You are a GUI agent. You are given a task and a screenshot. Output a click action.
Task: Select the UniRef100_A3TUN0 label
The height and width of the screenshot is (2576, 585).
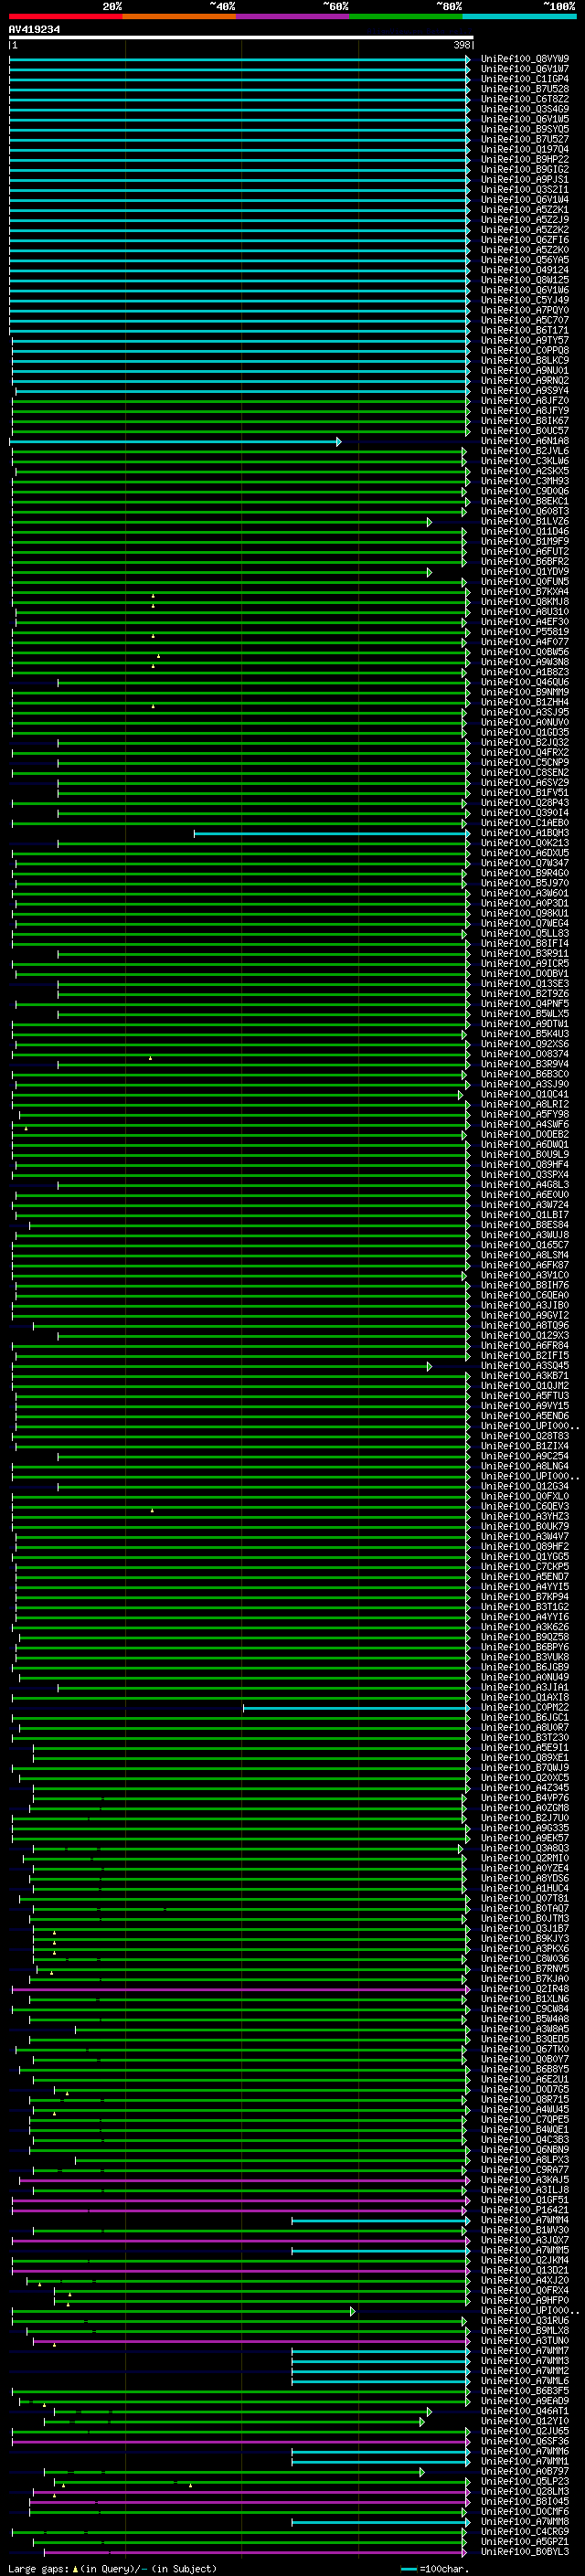coord(525,2340)
